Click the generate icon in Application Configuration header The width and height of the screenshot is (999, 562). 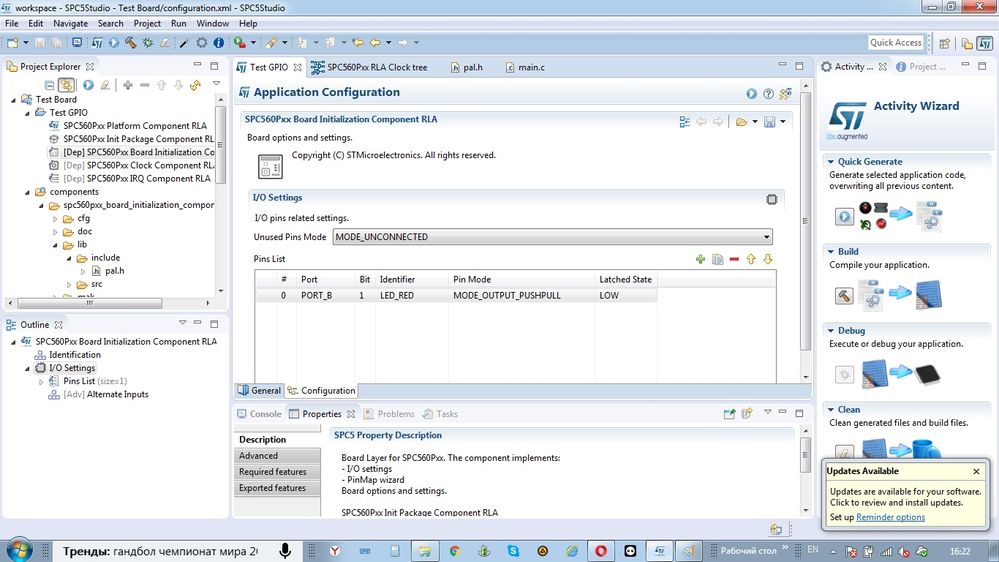click(752, 94)
